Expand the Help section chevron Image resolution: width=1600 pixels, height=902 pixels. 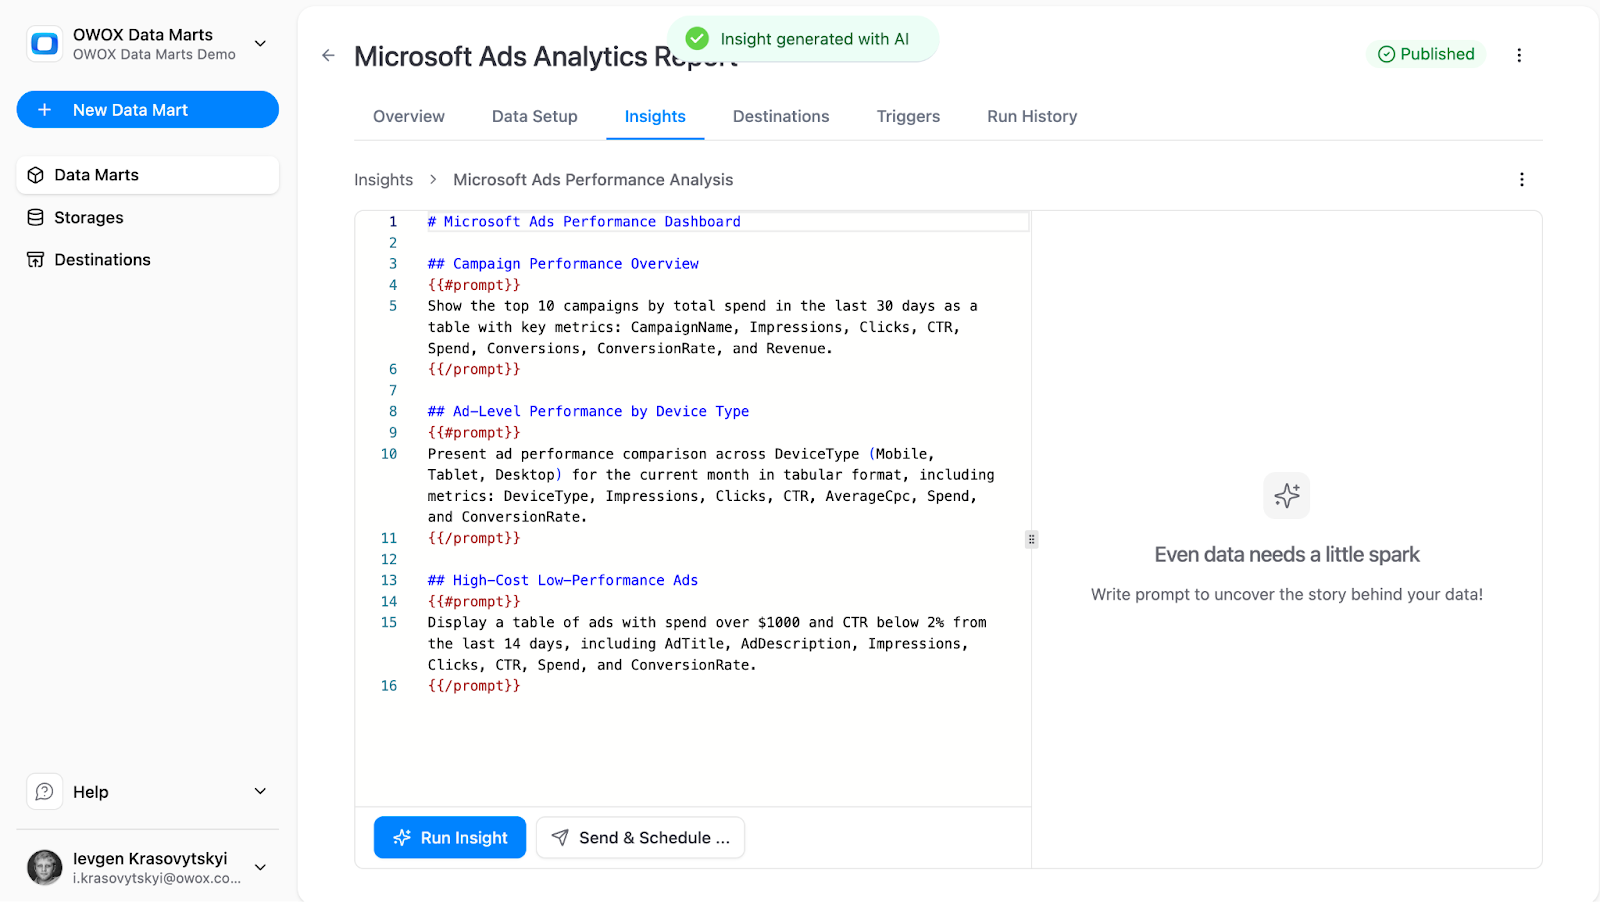[260, 791]
